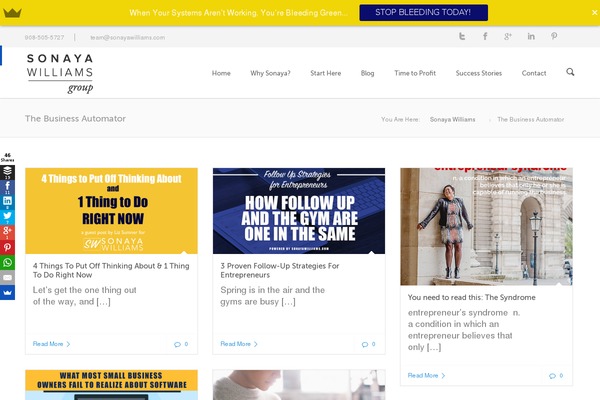Share on LinkedIn from side share bar
600x400 pixels.
[x=7, y=202]
